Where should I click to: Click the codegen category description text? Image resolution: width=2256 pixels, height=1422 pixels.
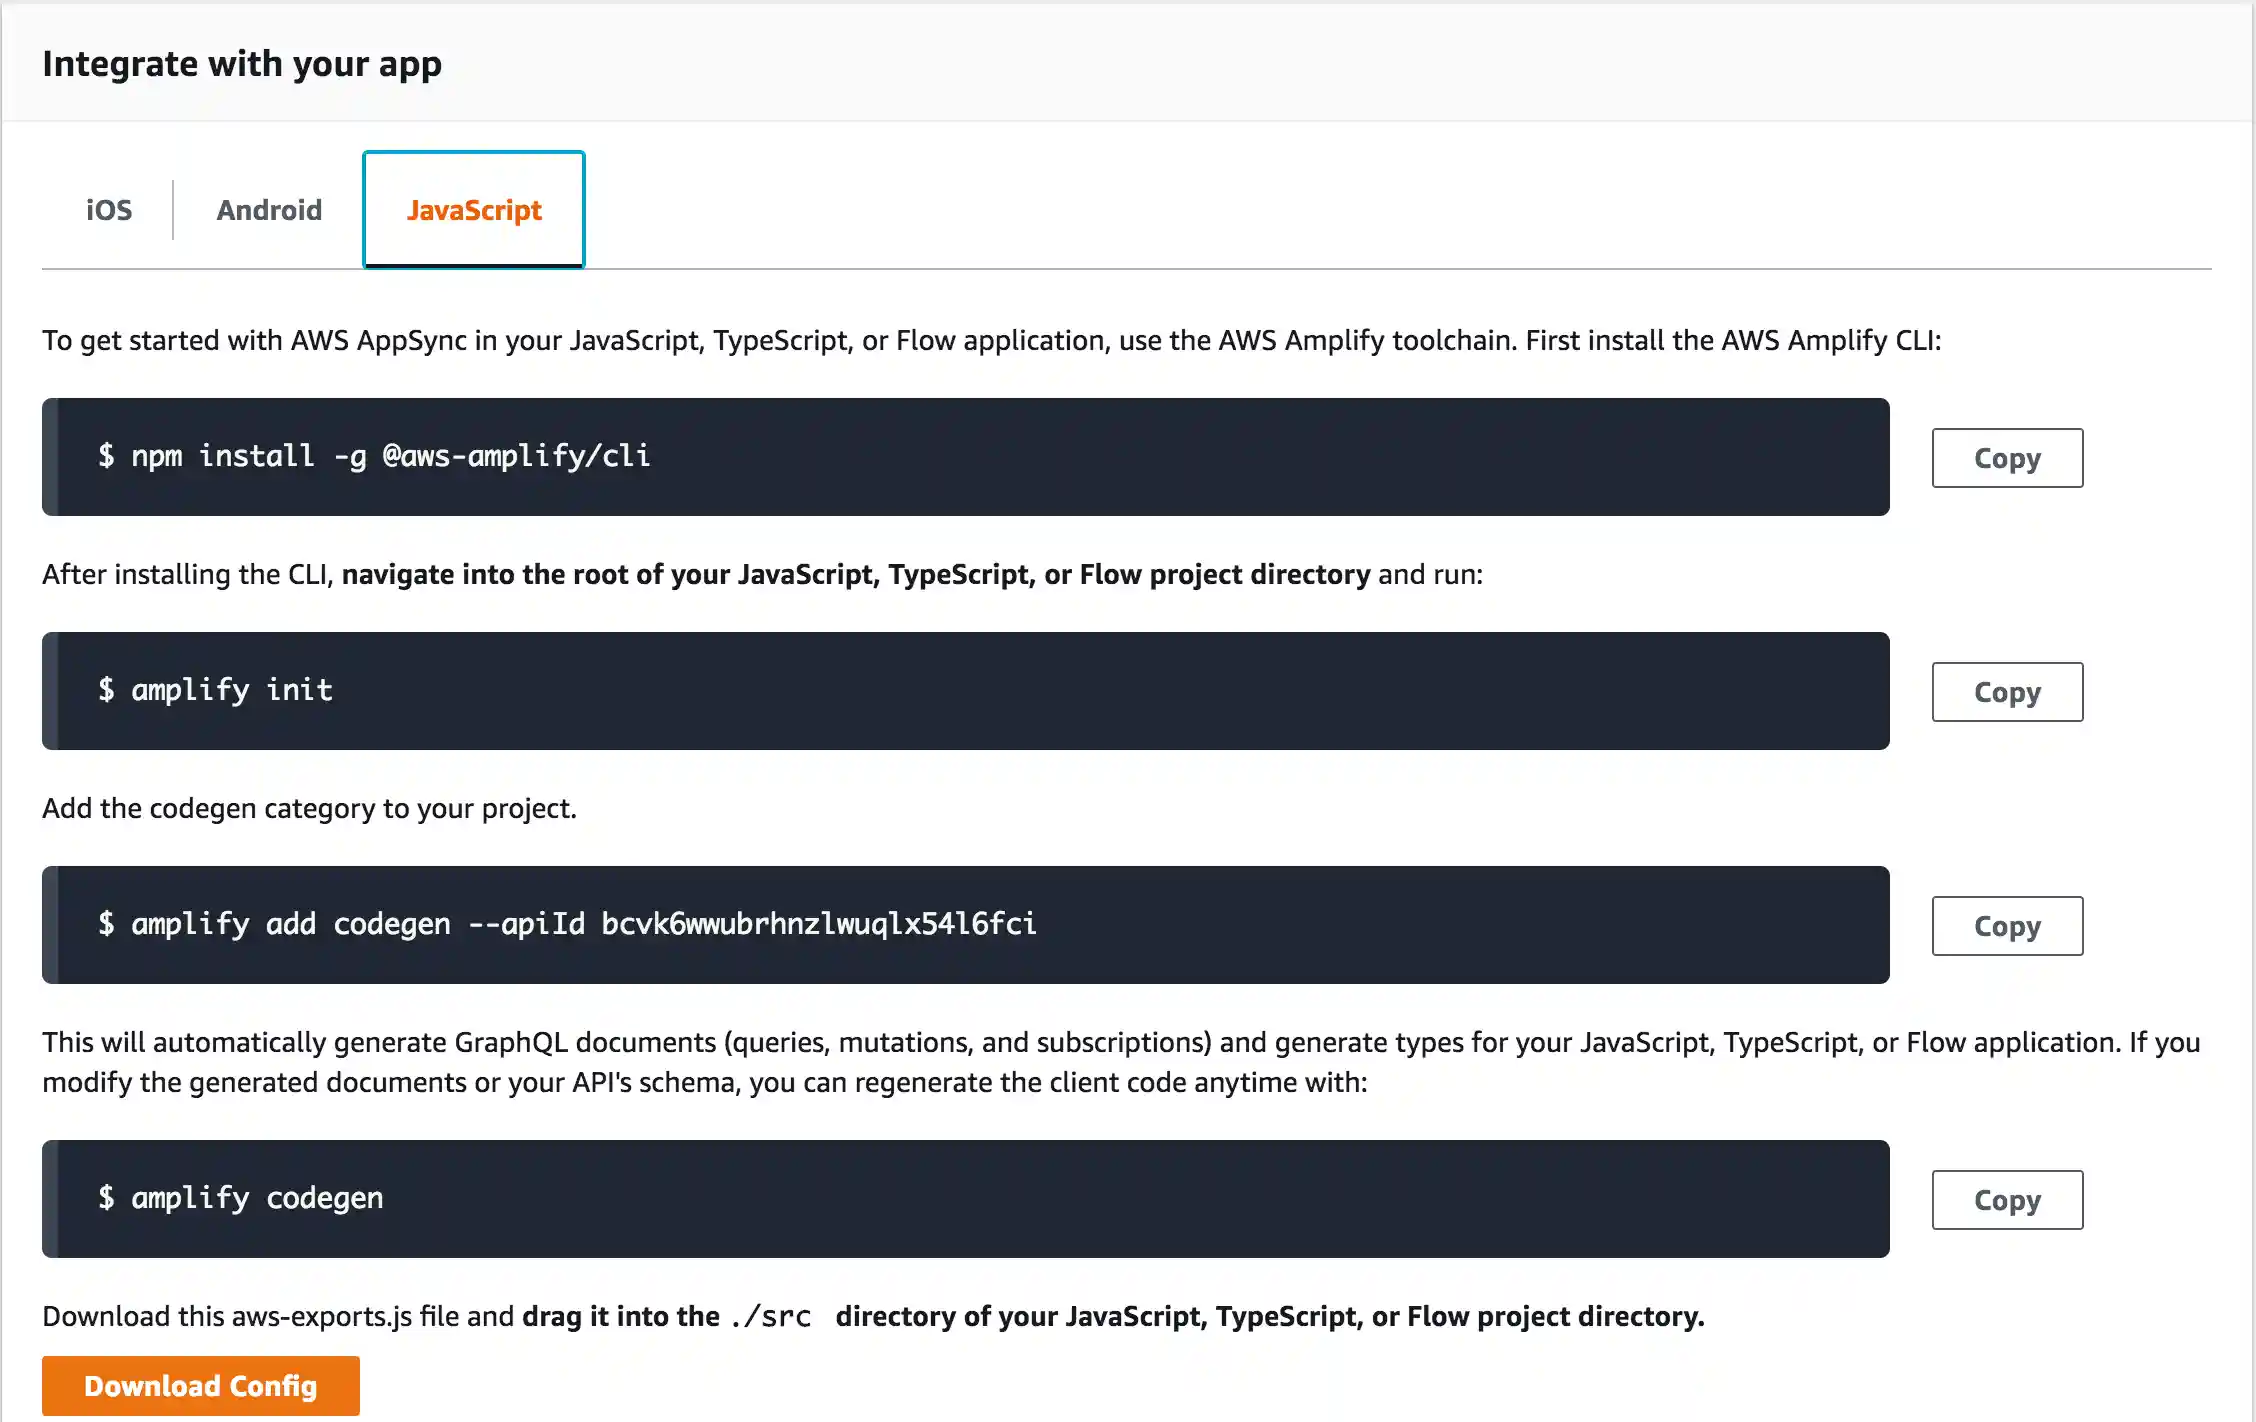tap(308, 808)
